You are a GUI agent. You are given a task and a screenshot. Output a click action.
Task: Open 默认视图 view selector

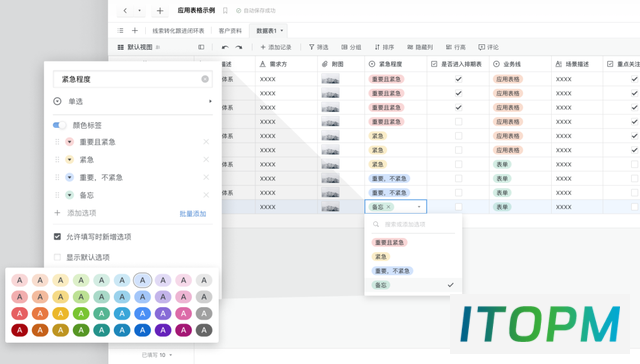[x=139, y=47]
